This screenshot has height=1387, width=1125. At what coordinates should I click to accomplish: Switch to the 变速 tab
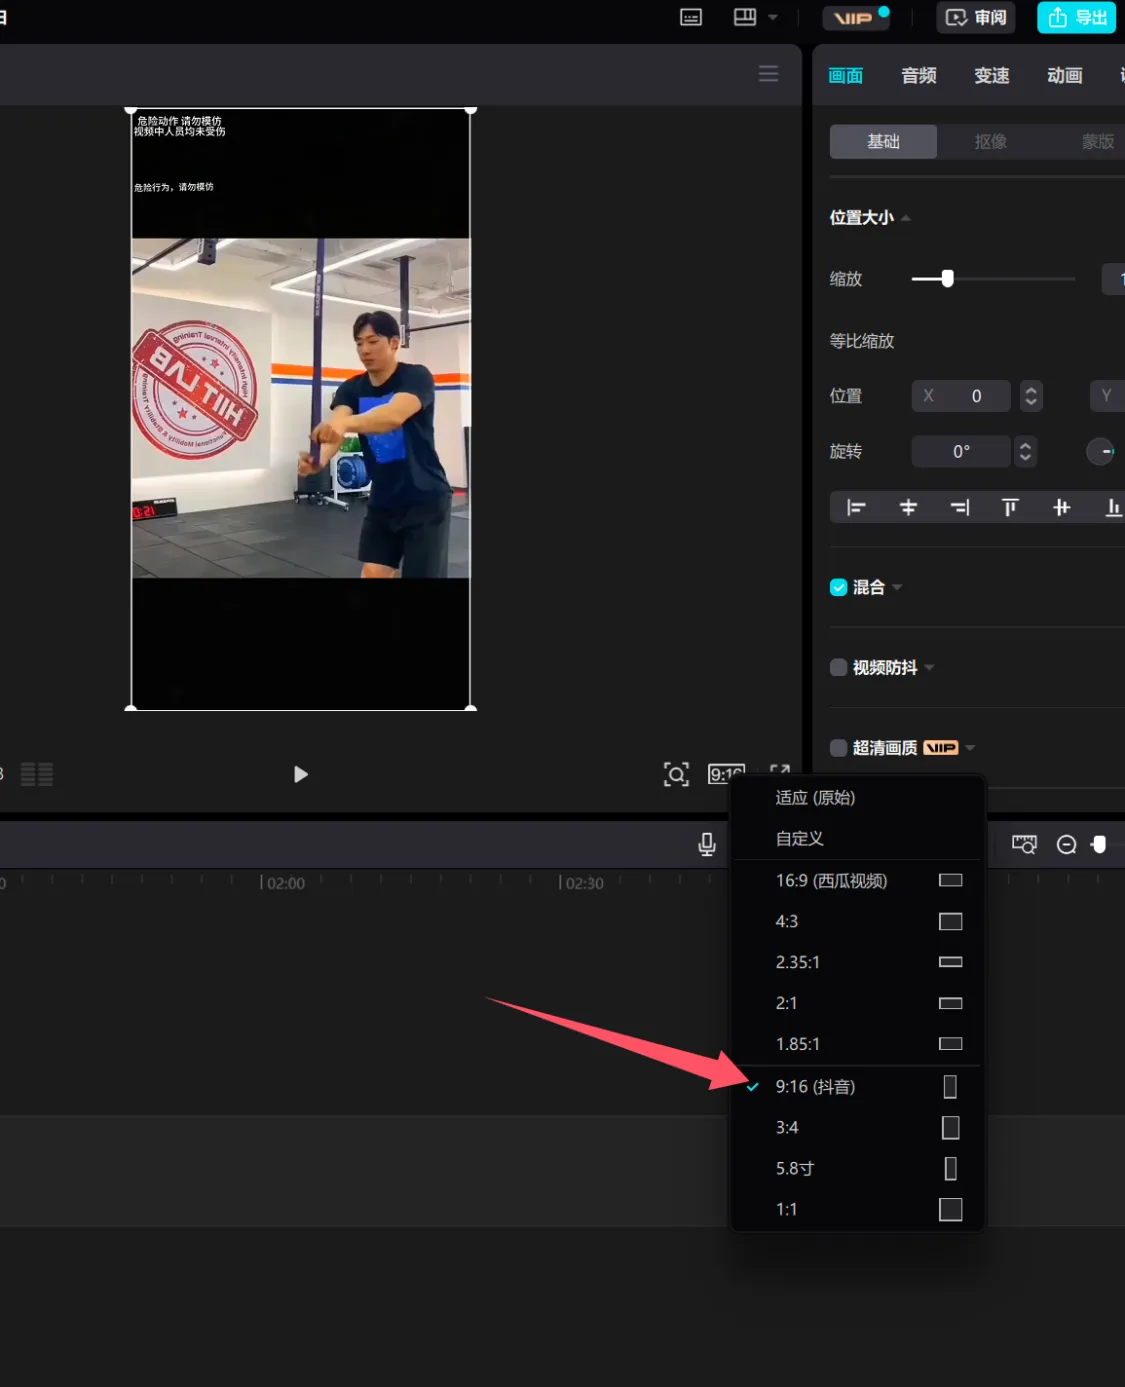click(992, 76)
